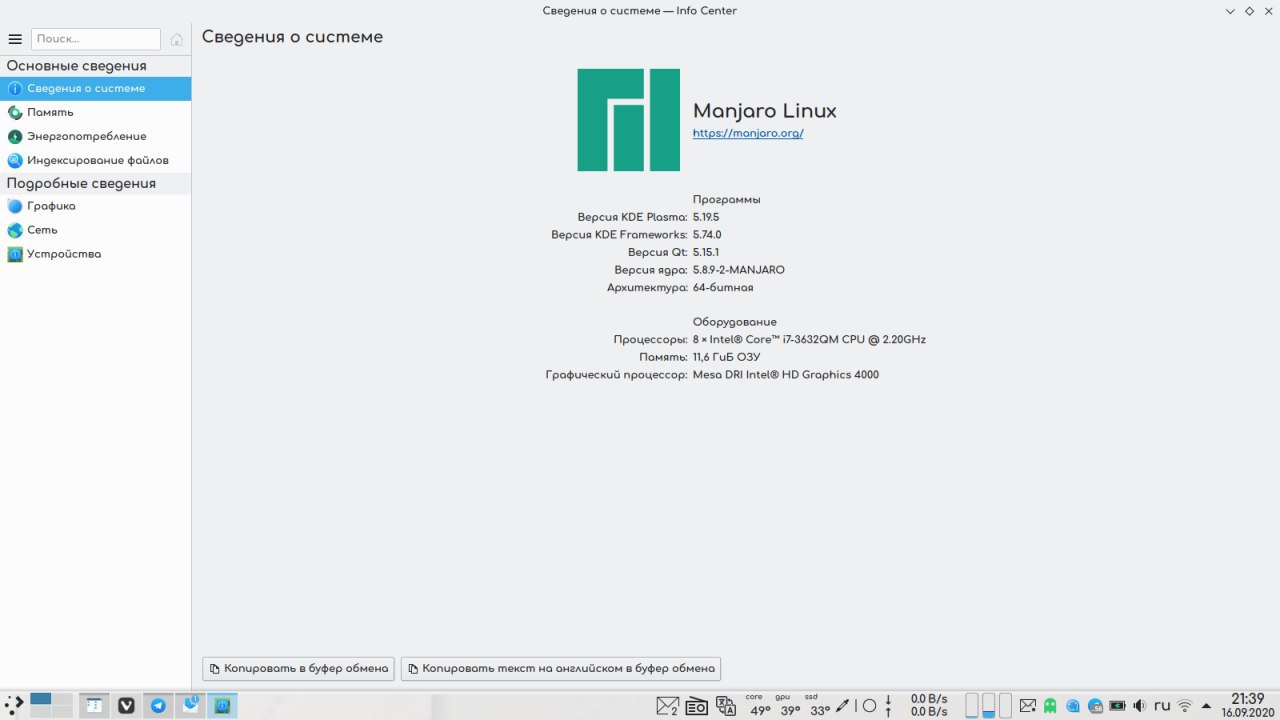Click the radio applet icon in panel
This screenshot has width=1280, height=720.
coord(697,706)
